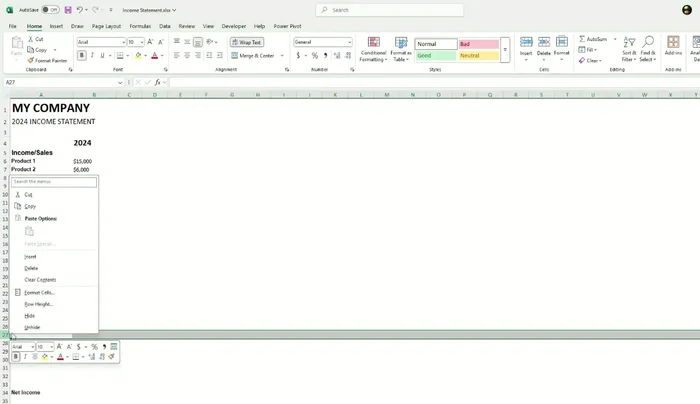Expand Merge & Center dropdown arrow
700x404 pixels.
pyautogui.click(x=282, y=56)
